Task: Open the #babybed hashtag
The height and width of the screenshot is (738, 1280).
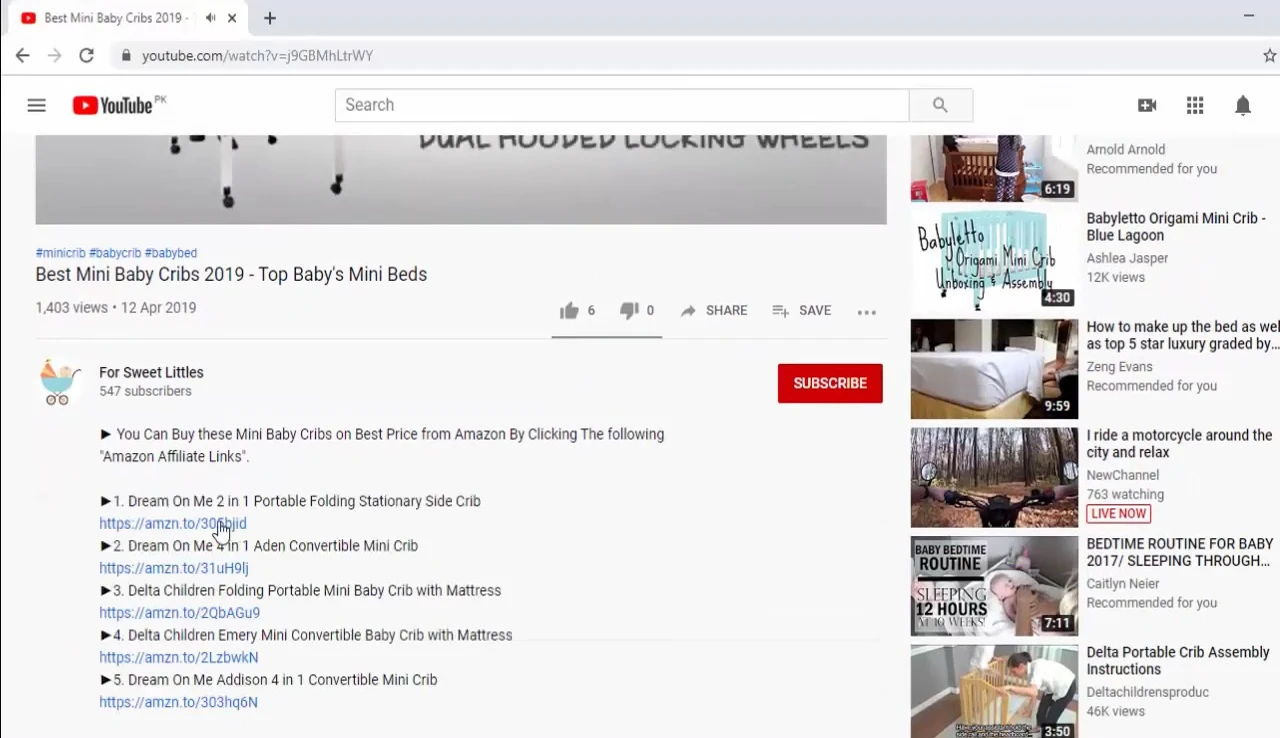Action: click(x=171, y=253)
